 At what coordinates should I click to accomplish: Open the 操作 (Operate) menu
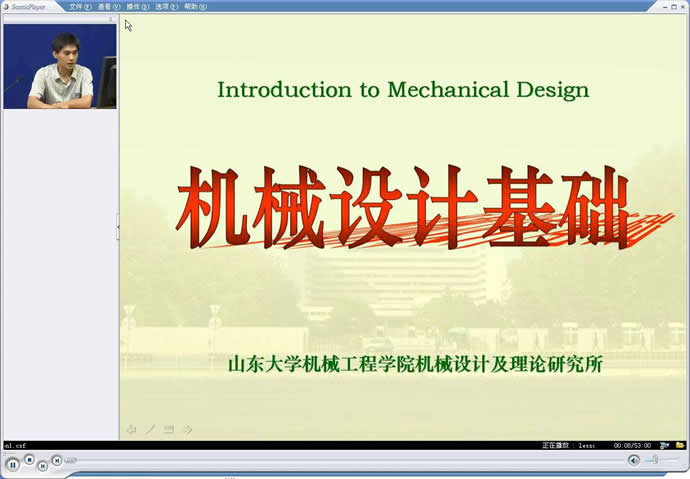(138, 7)
